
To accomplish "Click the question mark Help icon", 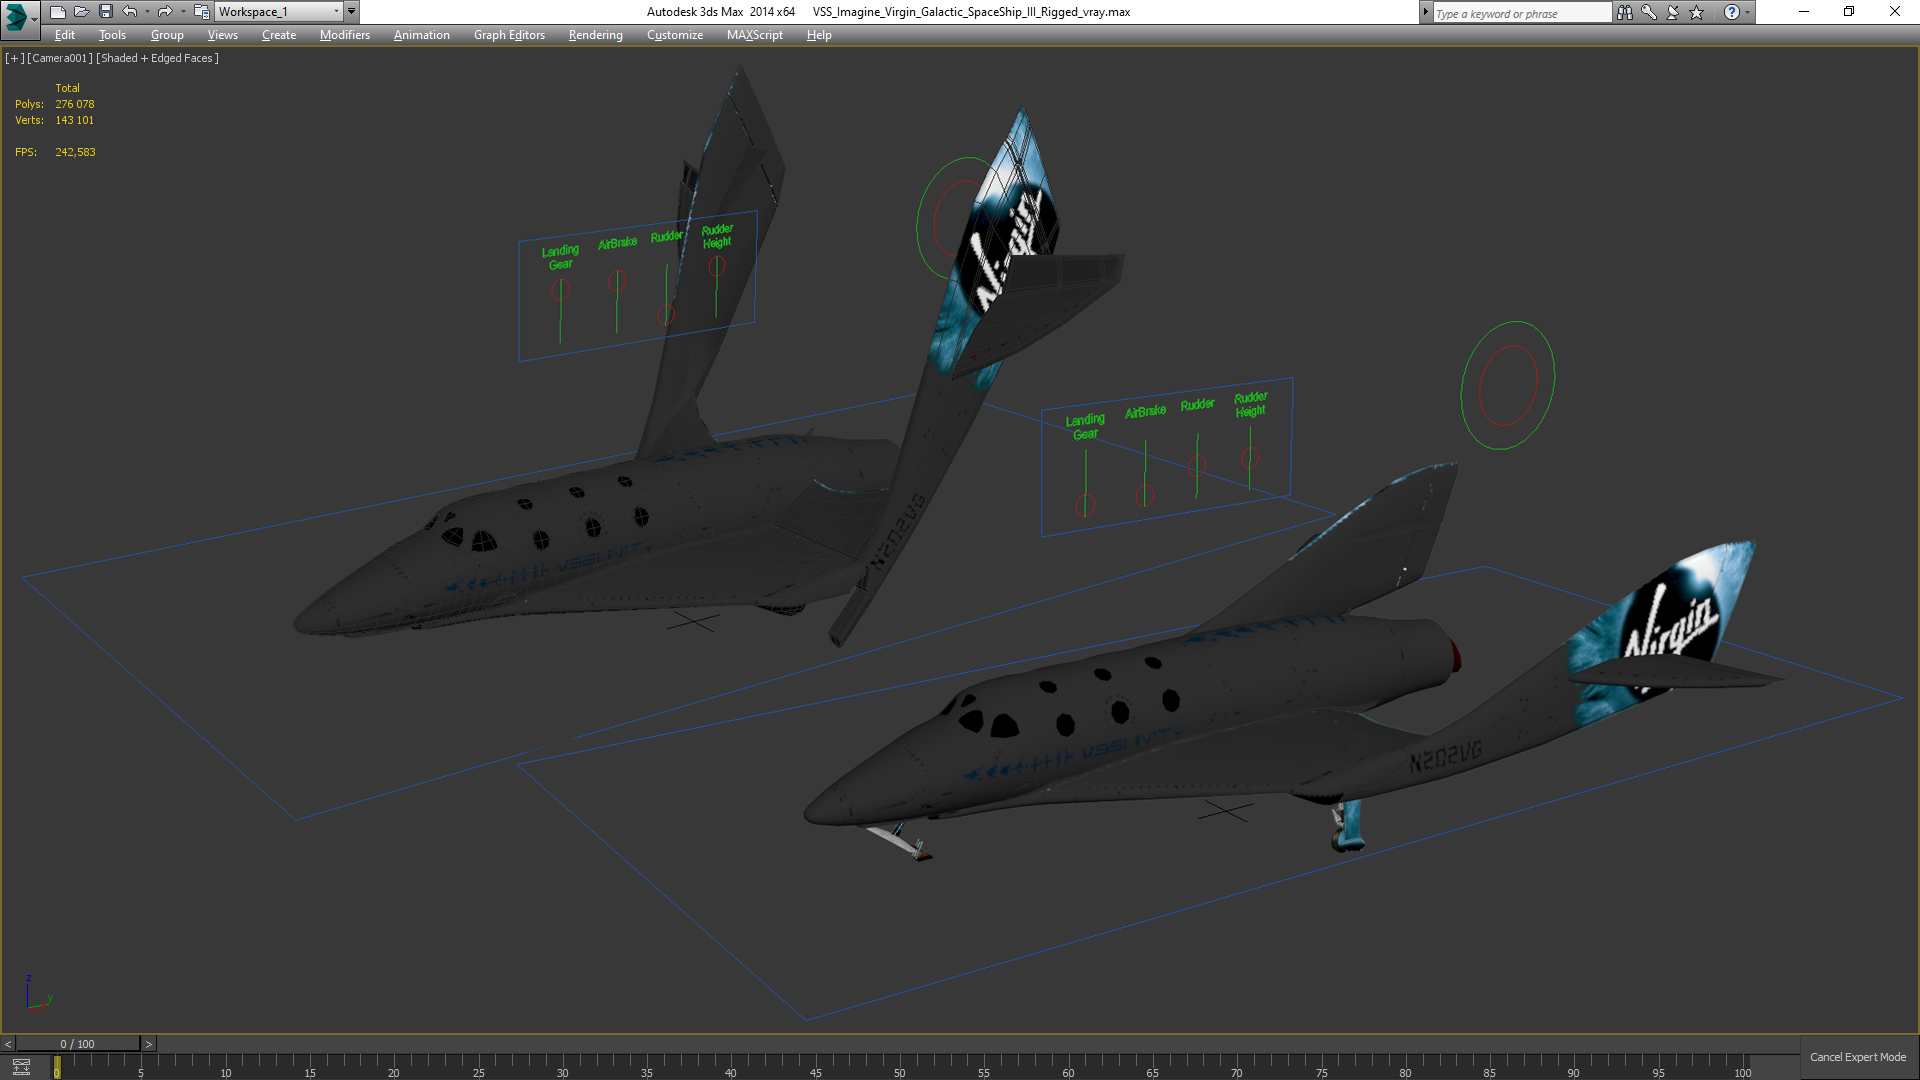I will click(1731, 12).
